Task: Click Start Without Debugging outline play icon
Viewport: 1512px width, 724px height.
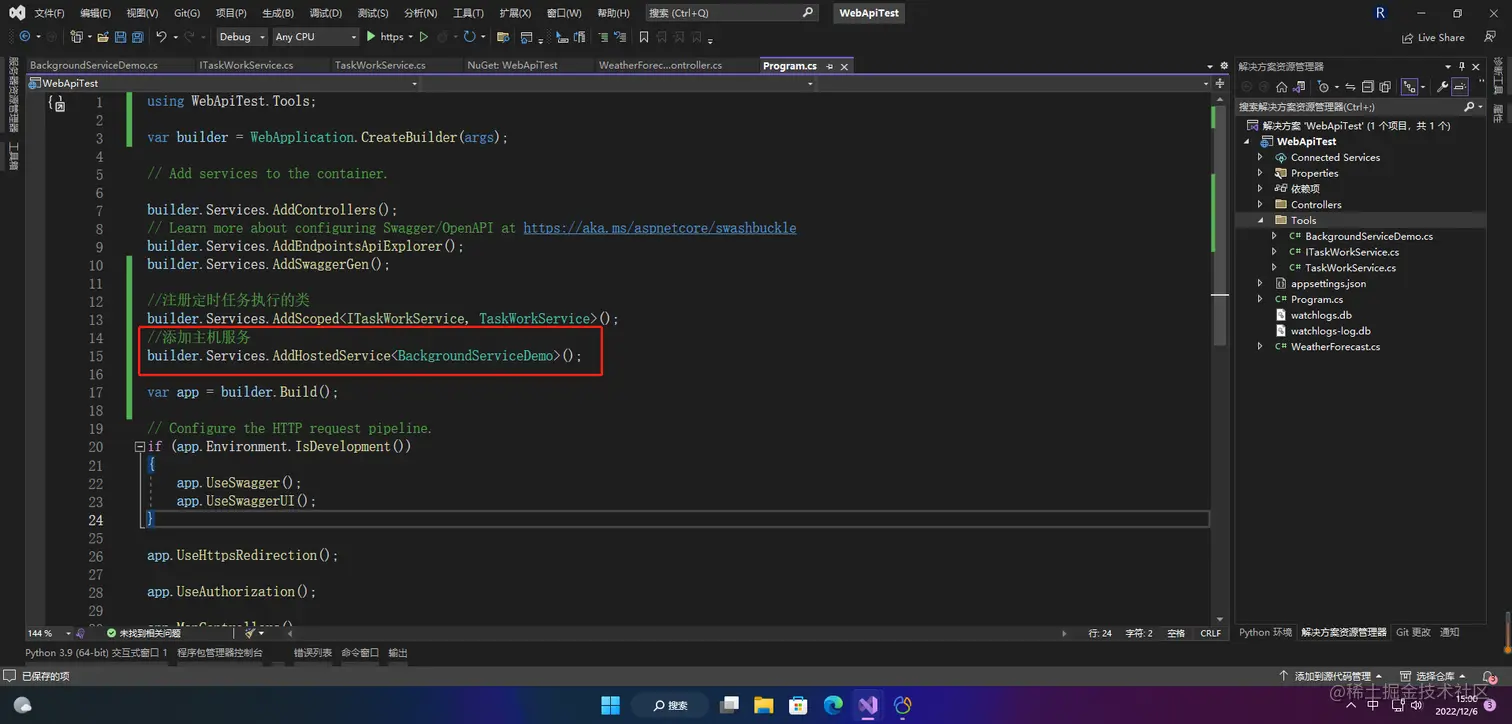Action: 424,37
